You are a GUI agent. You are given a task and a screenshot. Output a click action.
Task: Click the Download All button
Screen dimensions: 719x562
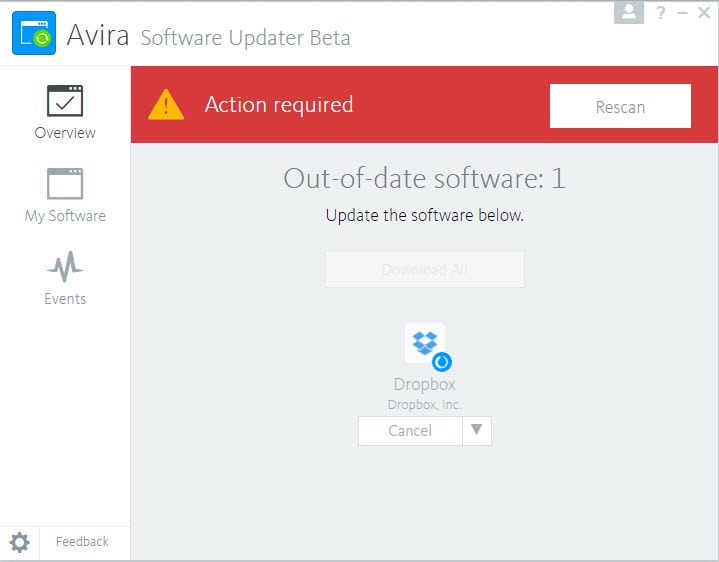coord(424,270)
